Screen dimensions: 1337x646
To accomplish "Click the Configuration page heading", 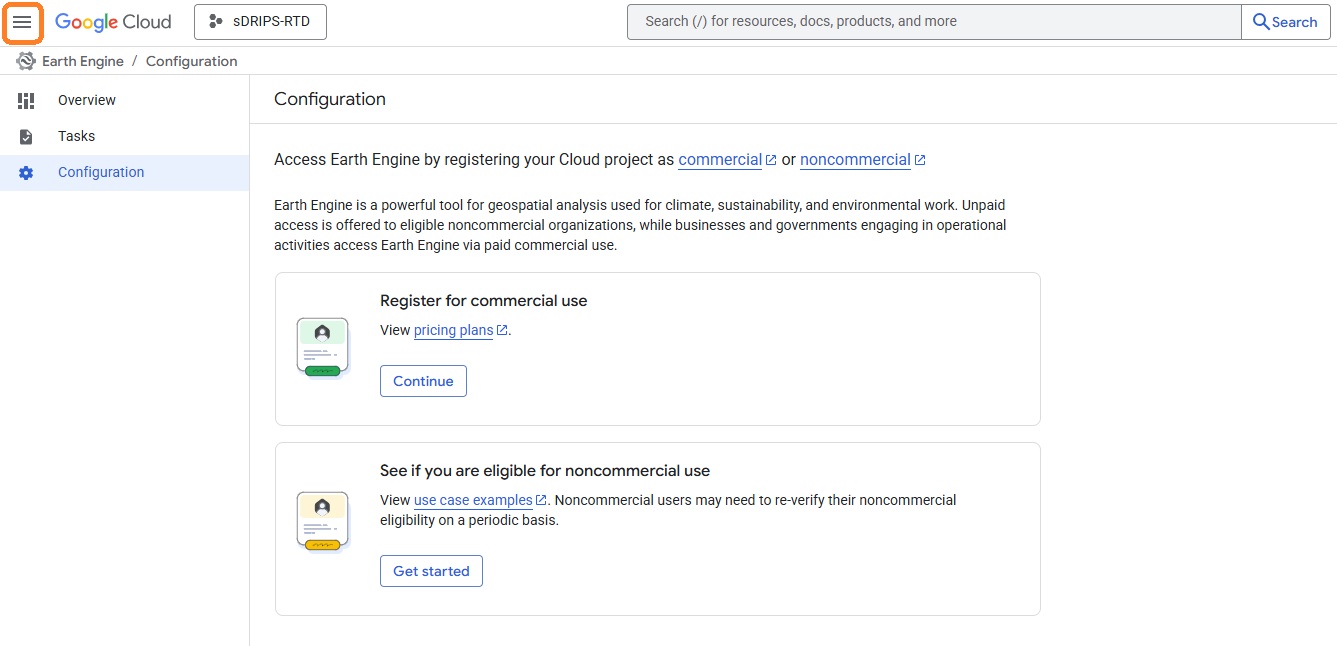I will pos(330,99).
